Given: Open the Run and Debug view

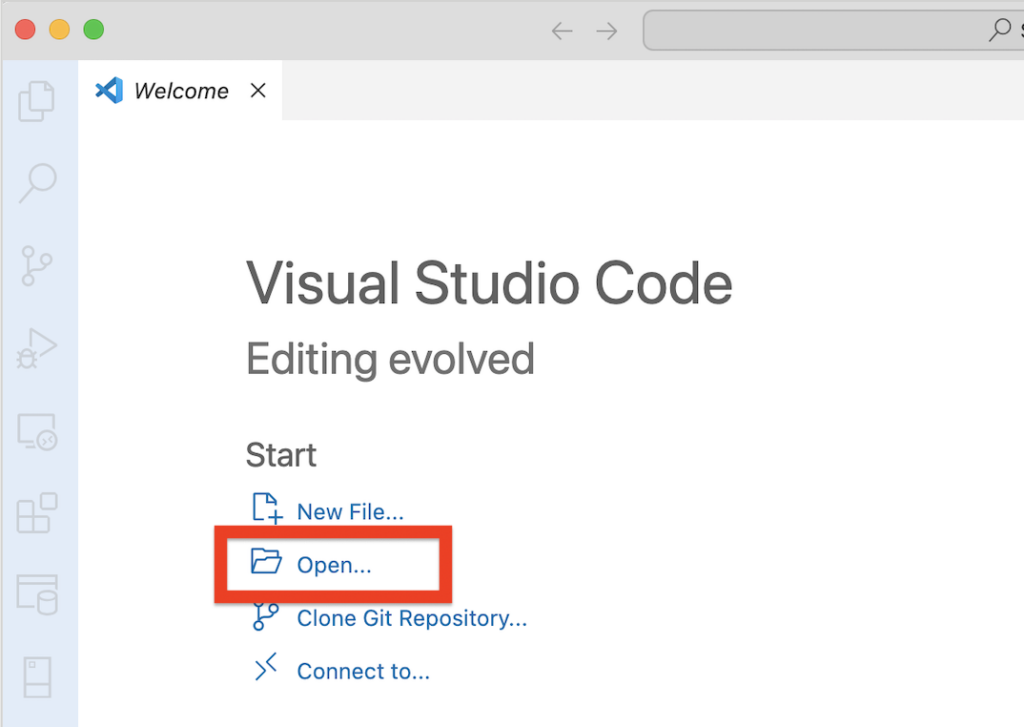Looking at the screenshot, I should coord(37,348).
